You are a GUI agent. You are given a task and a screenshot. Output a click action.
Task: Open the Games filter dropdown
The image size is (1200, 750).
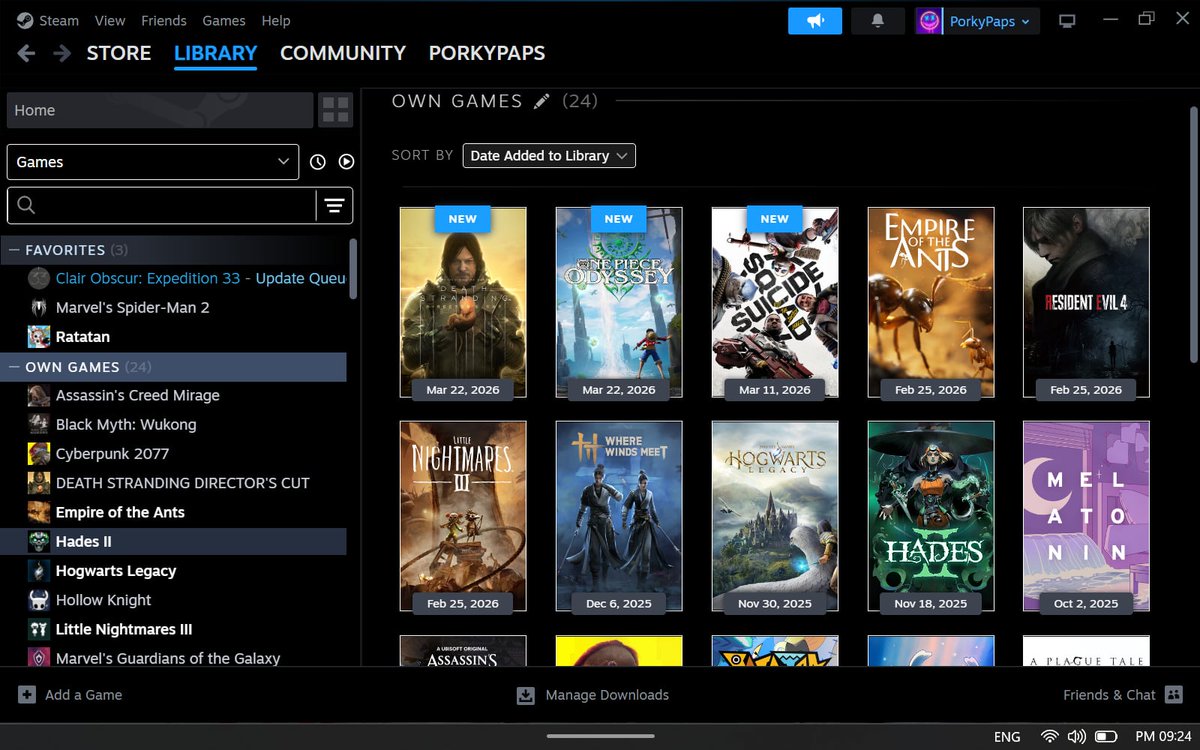[x=153, y=162]
